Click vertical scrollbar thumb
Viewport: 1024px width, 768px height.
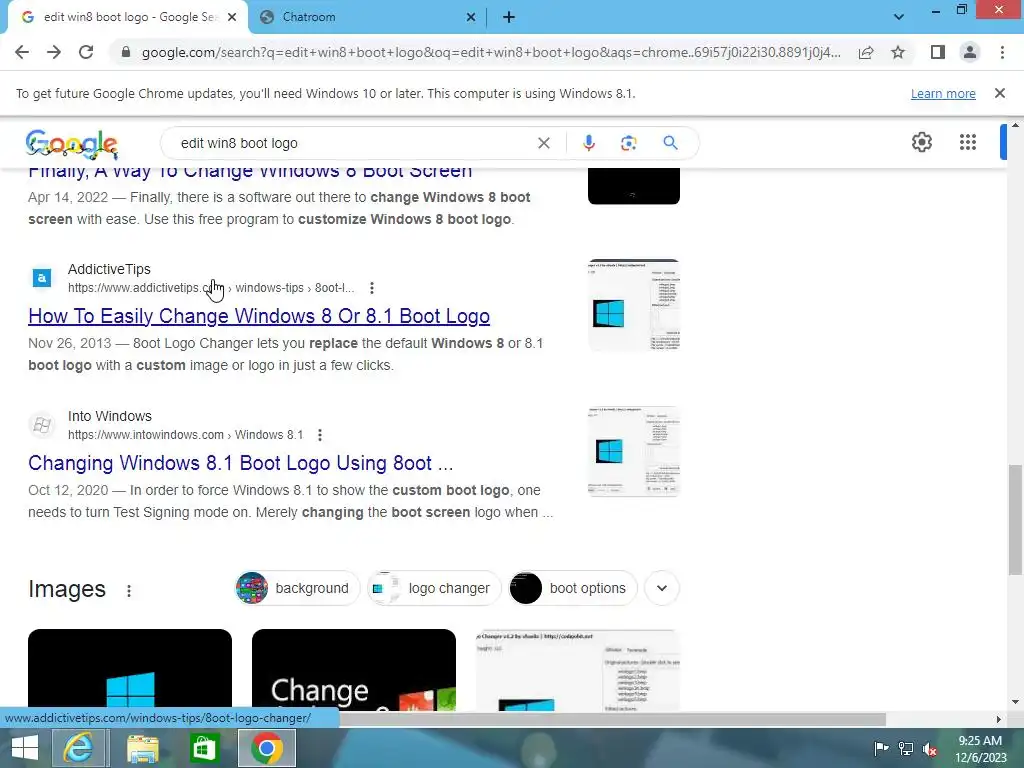point(1015,520)
